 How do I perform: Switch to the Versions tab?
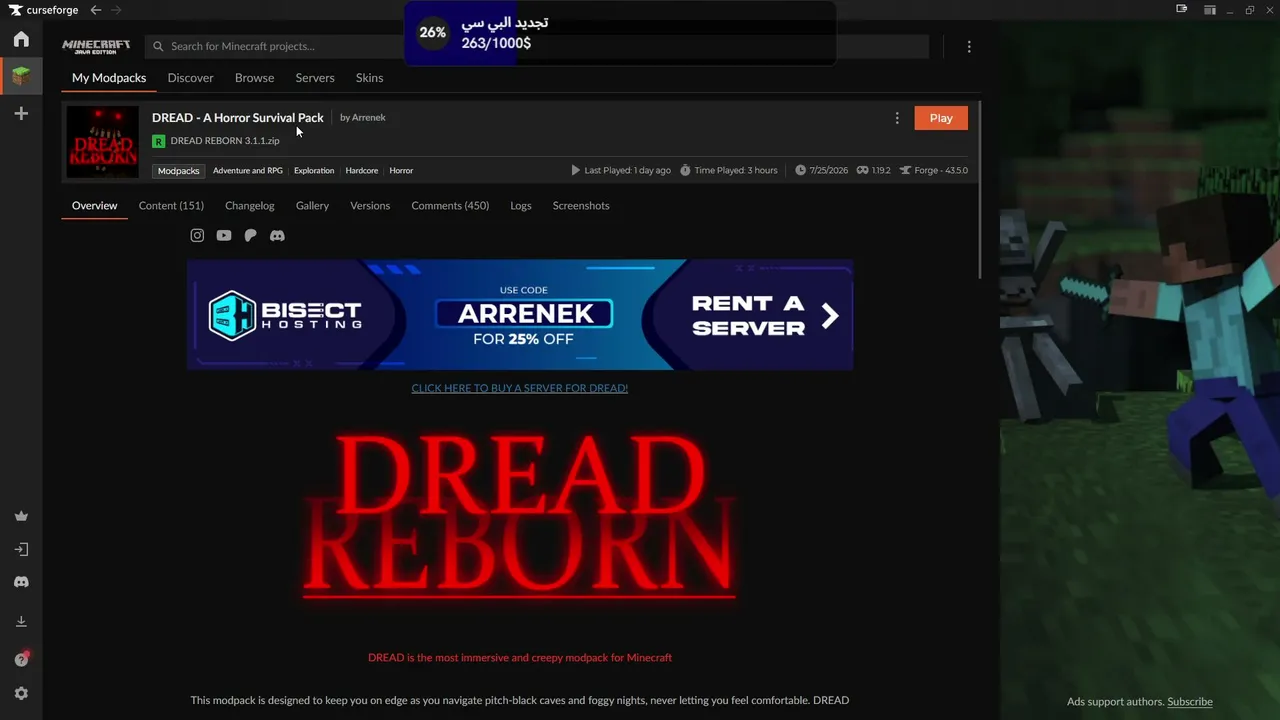[370, 206]
